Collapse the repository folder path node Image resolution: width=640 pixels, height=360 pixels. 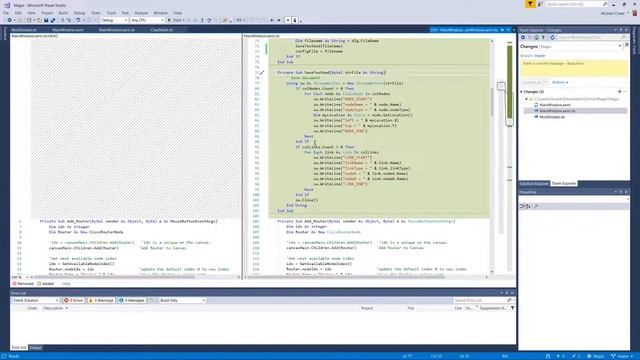526,99
